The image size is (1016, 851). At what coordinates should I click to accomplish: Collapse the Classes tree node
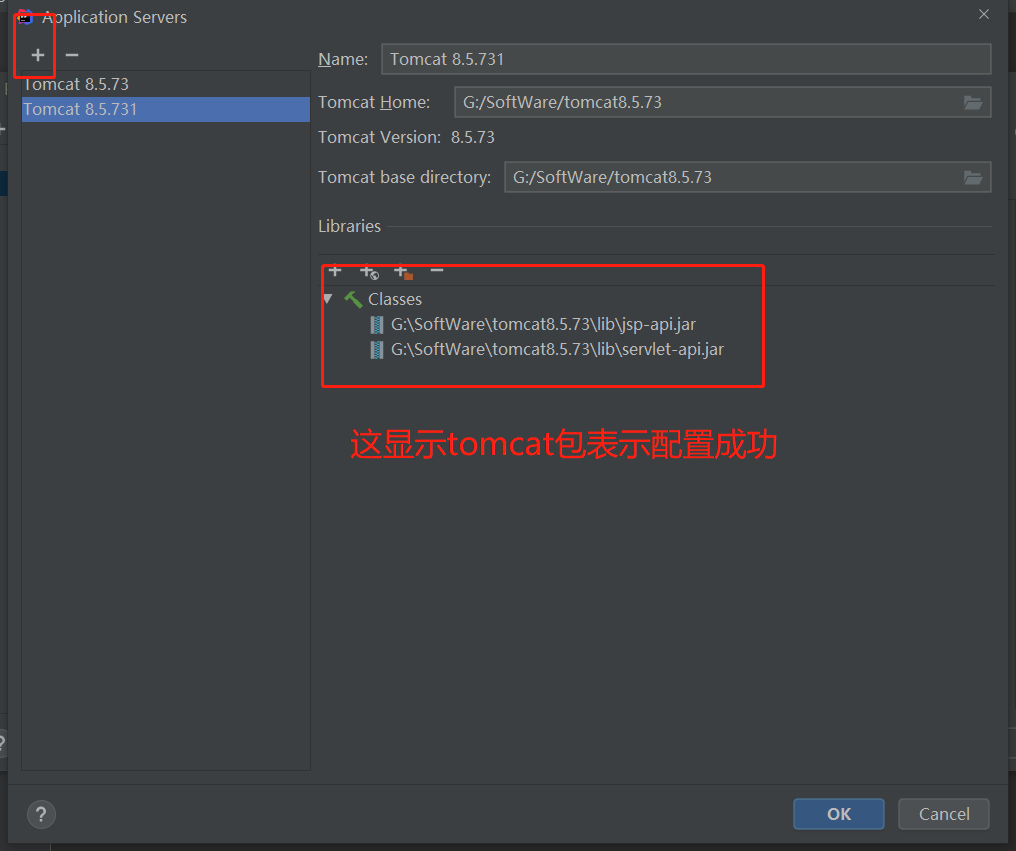point(328,299)
